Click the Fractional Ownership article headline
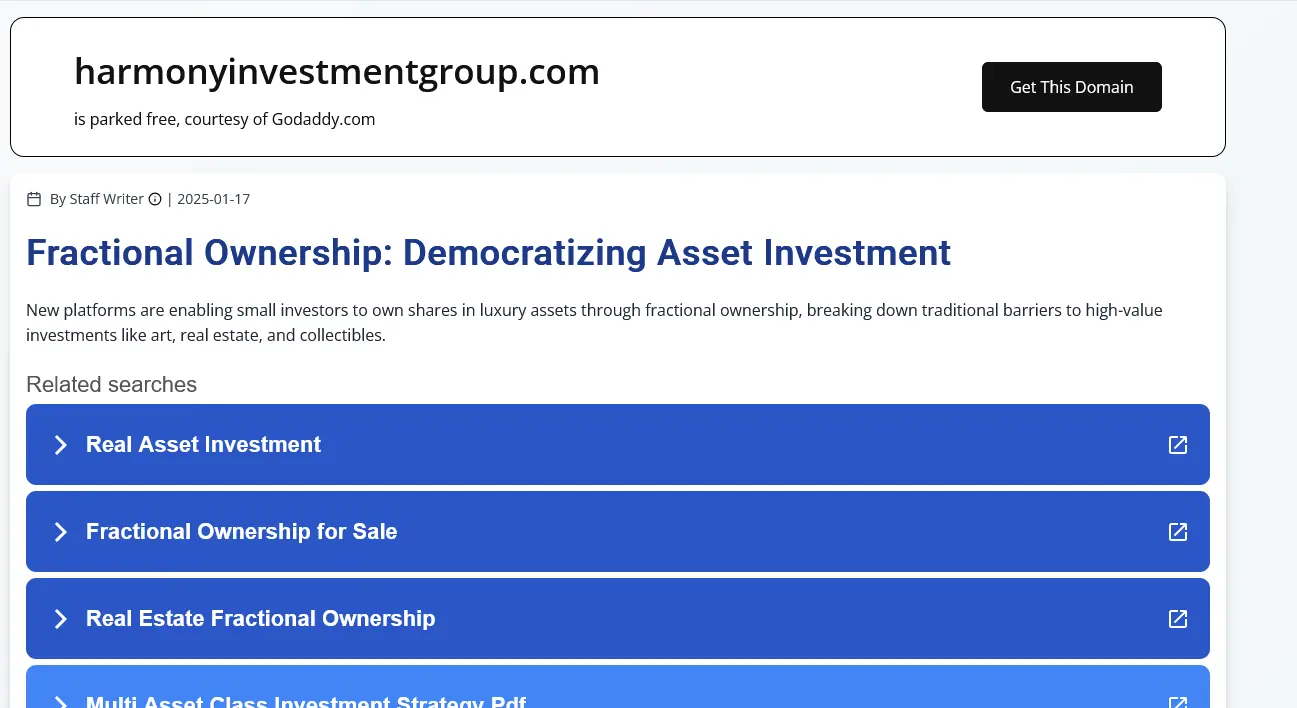The height and width of the screenshot is (708, 1297). coord(488,253)
